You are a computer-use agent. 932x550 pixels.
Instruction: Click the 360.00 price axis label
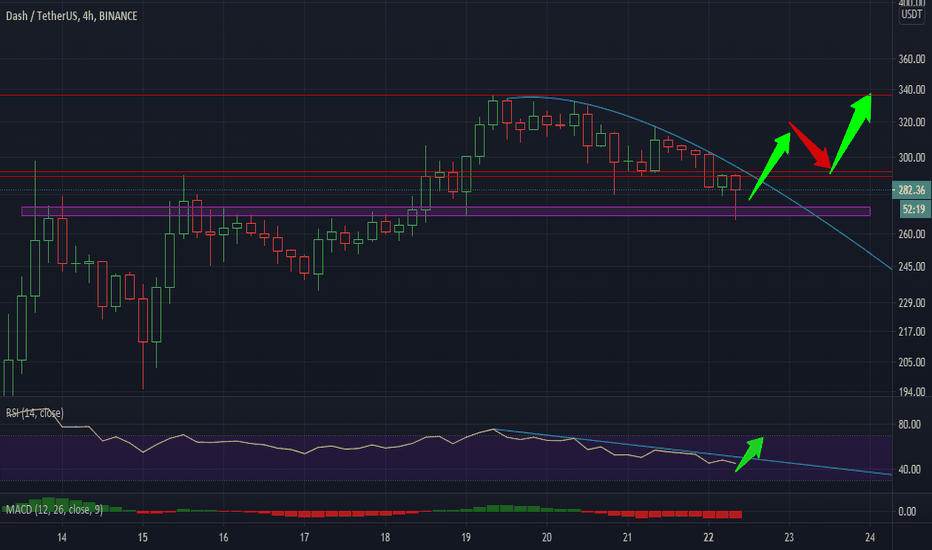[912, 59]
